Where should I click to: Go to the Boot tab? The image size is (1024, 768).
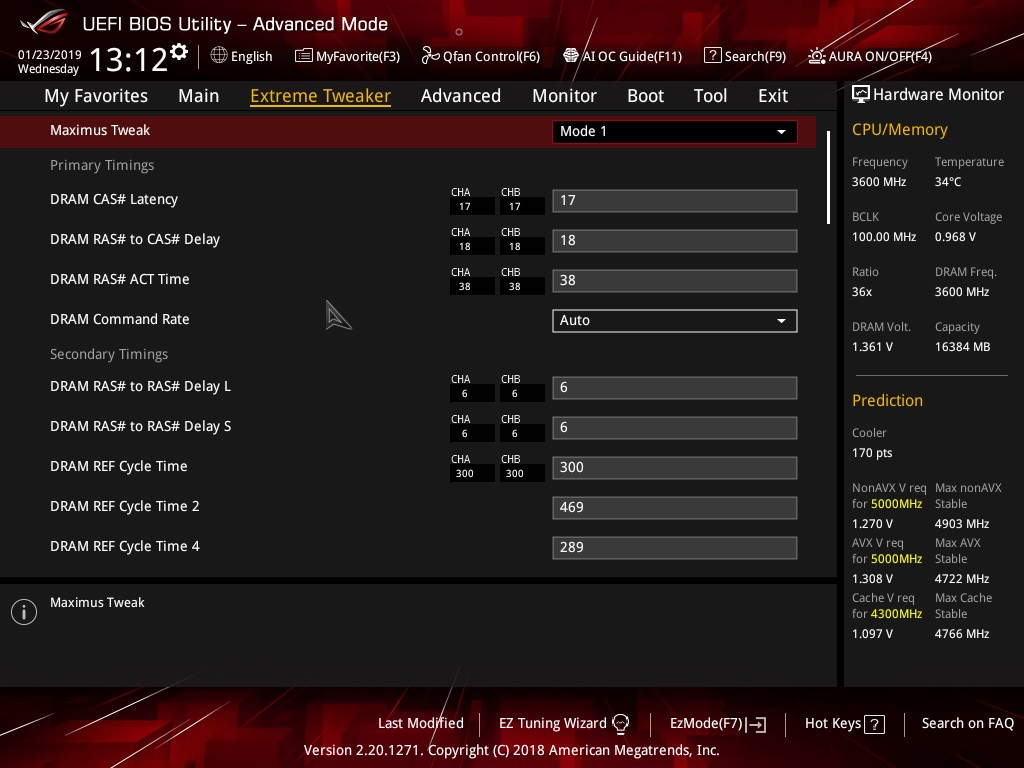(x=645, y=96)
